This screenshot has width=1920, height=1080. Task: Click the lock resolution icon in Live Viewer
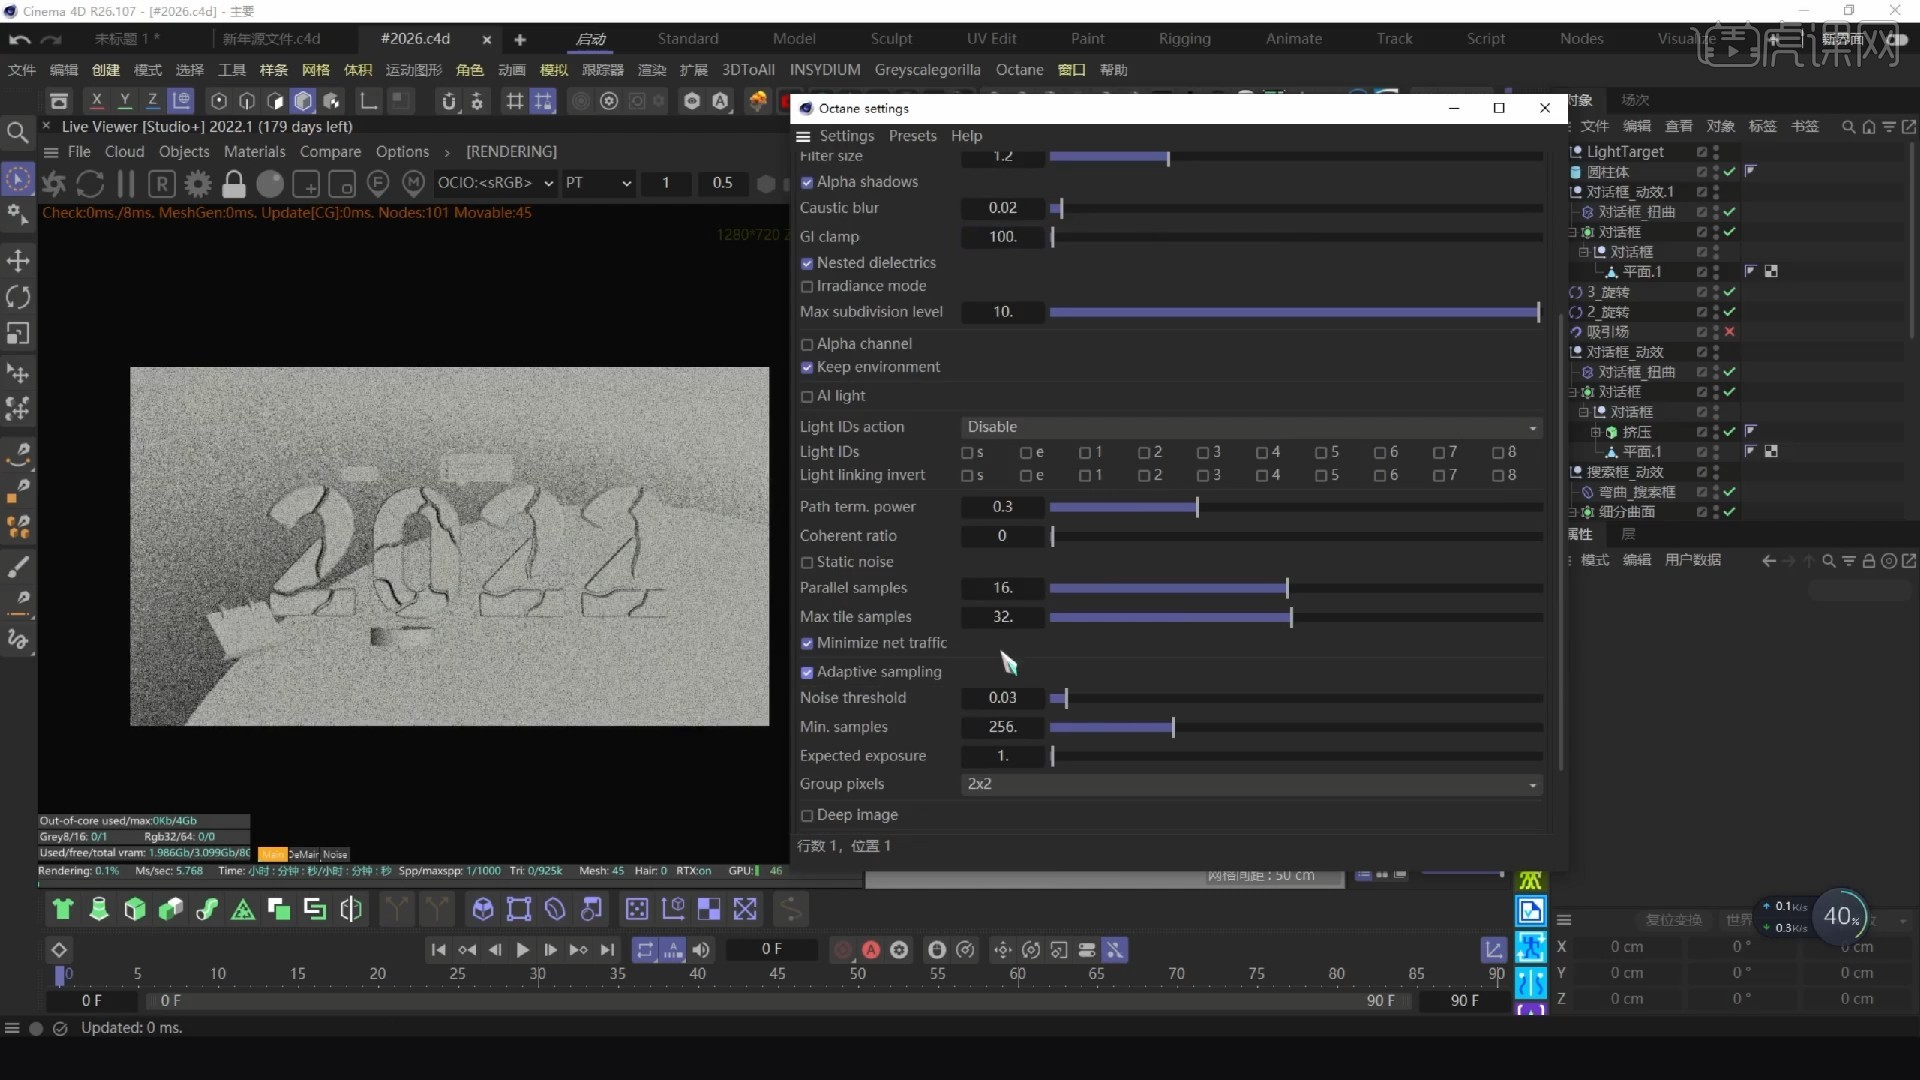coord(234,184)
